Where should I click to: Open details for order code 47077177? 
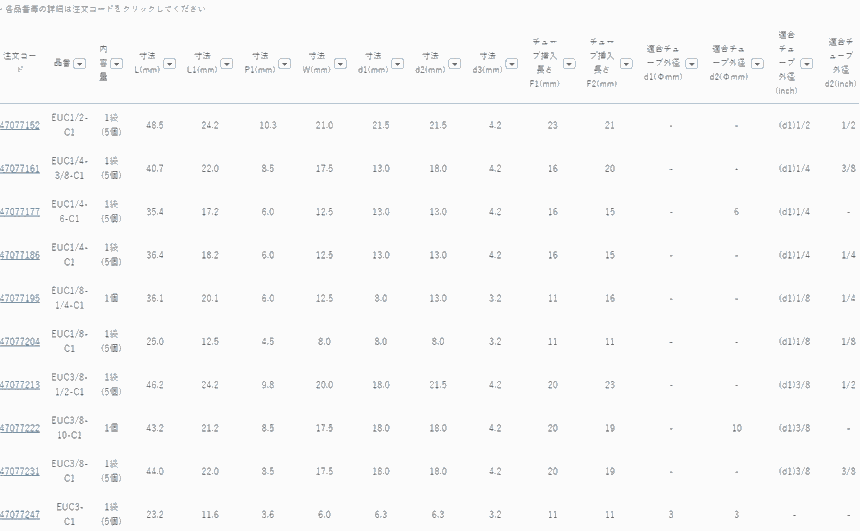pos(20,212)
